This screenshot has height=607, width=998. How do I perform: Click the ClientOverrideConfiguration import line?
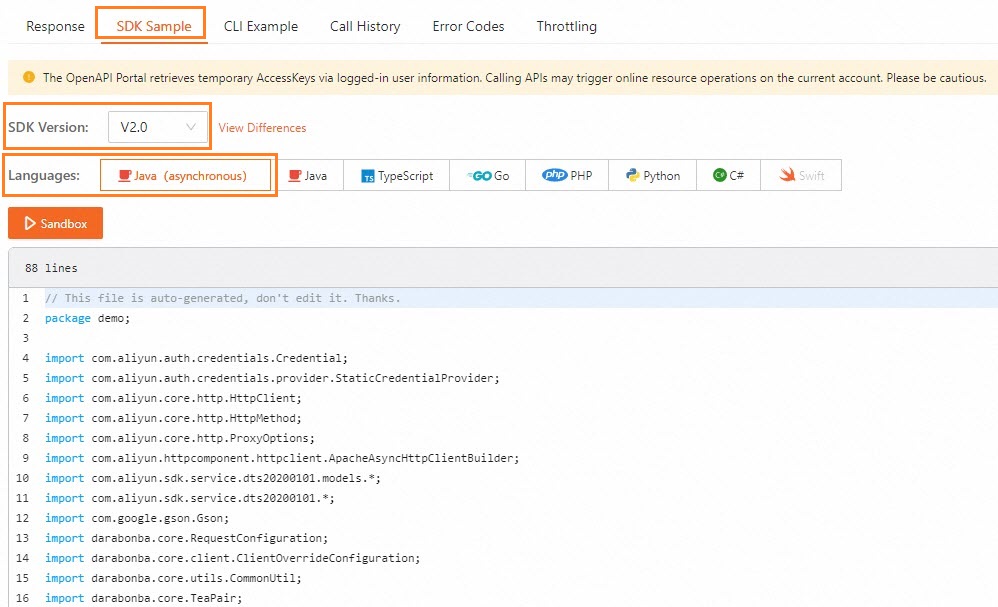click(232, 558)
